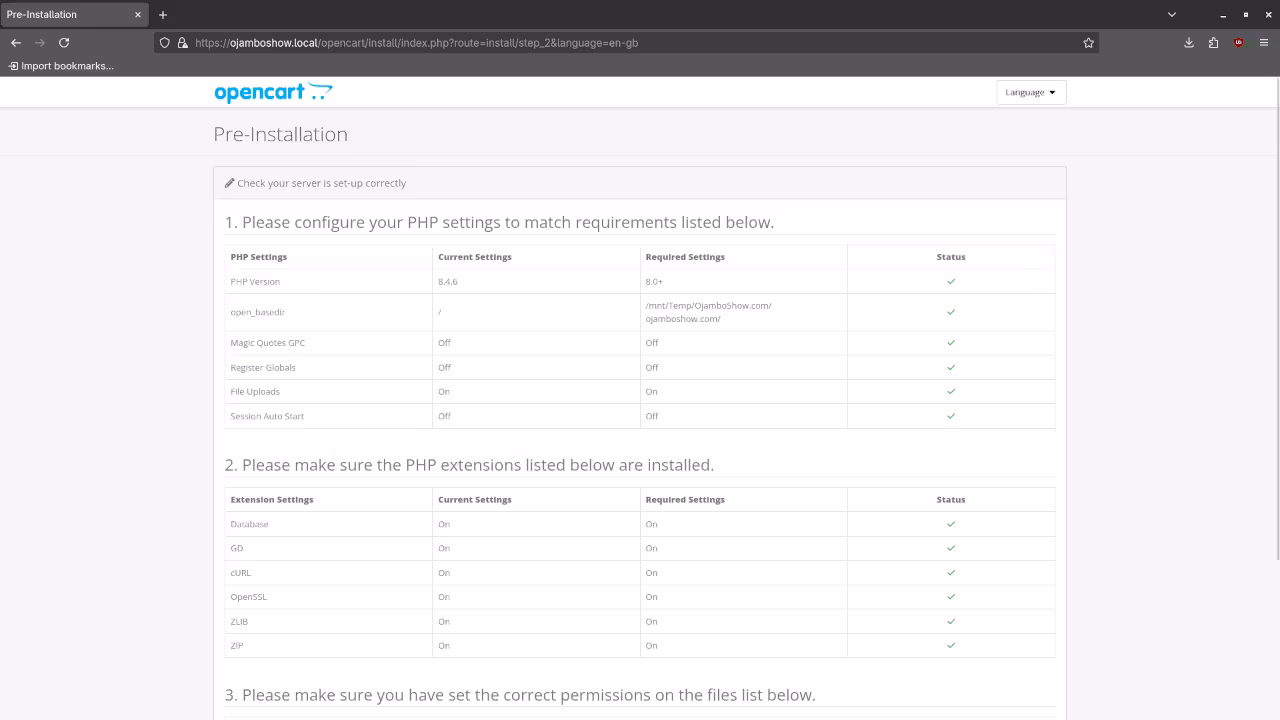Click the ZIP extension status checkmark
The image size is (1280, 720).
951,645
